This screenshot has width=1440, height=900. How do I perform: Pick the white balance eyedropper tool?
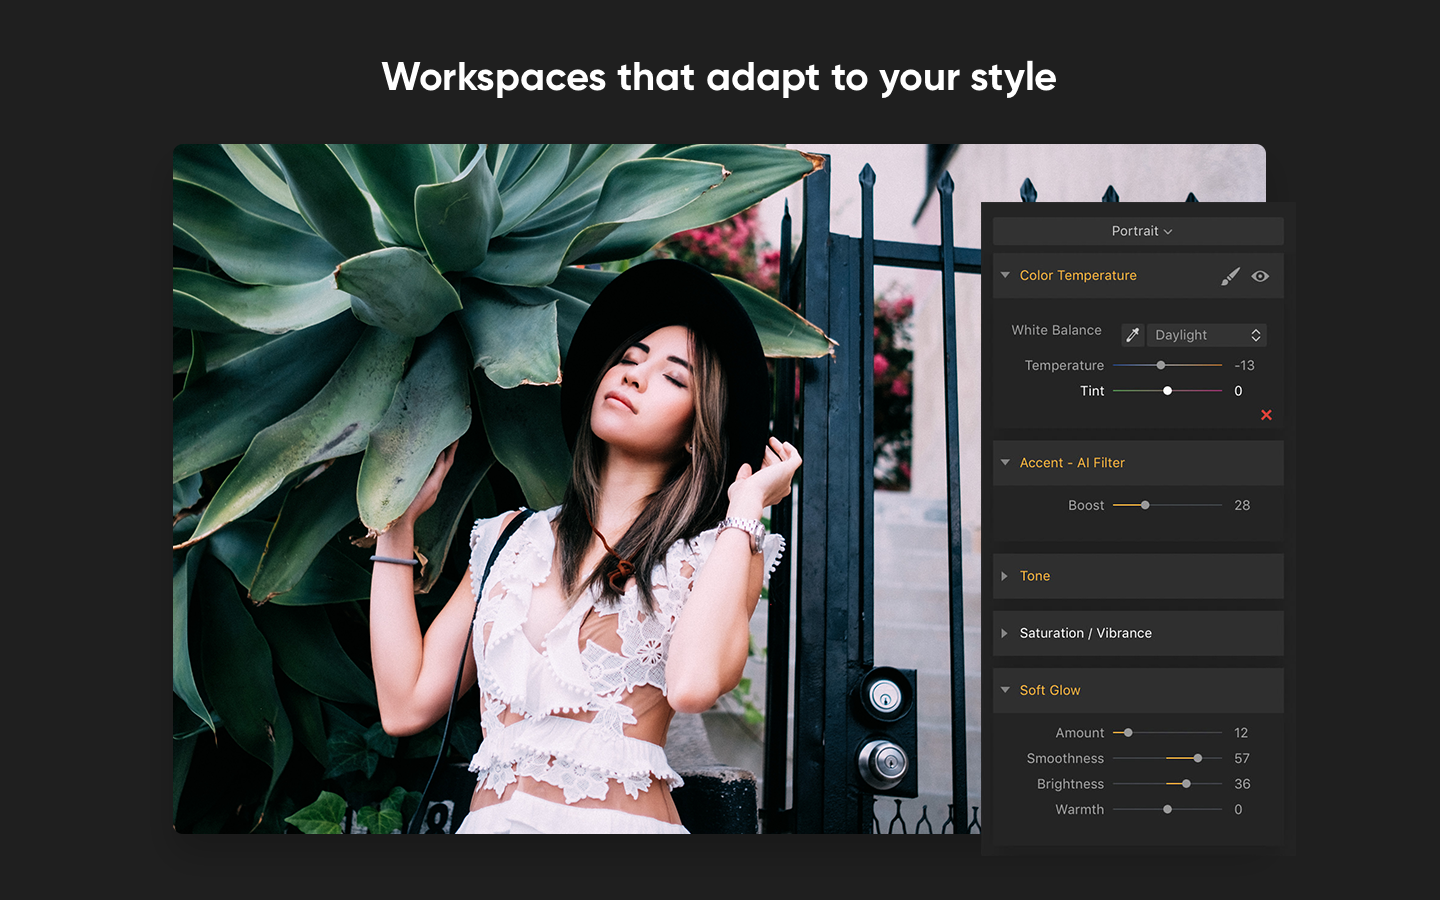(1132, 335)
